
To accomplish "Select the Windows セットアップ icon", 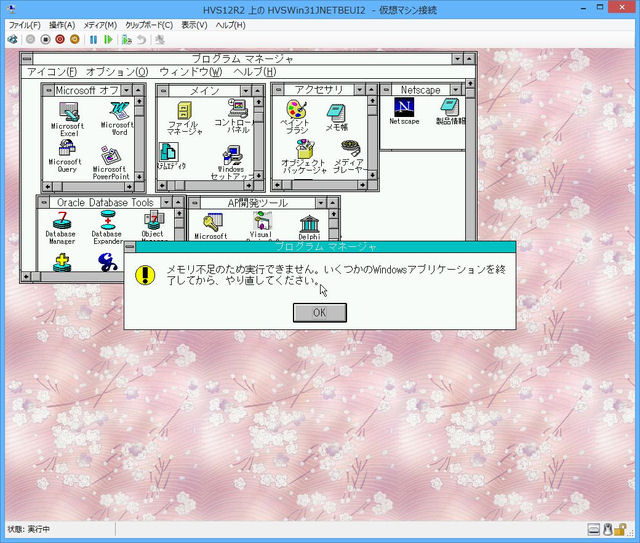I will pyautogui.click(x=232, y=162).
